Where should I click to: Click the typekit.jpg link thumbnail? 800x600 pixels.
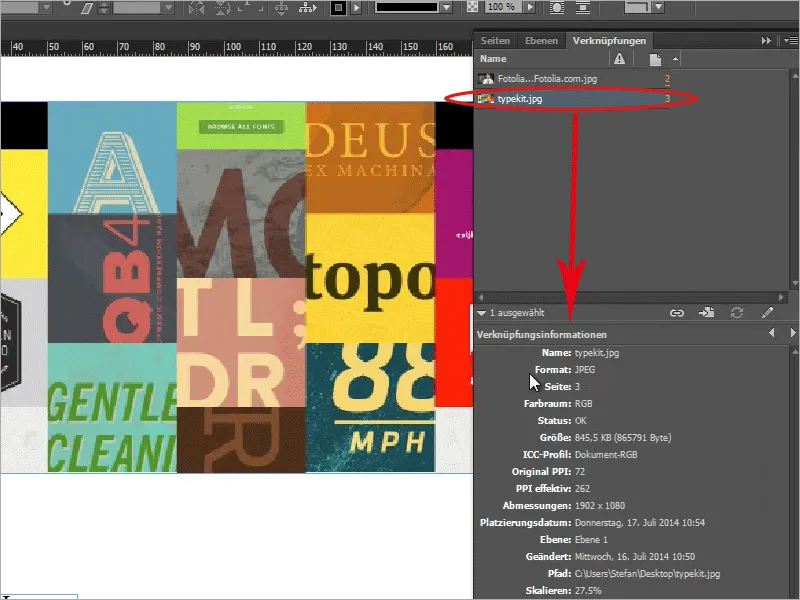tap(486, 98)
